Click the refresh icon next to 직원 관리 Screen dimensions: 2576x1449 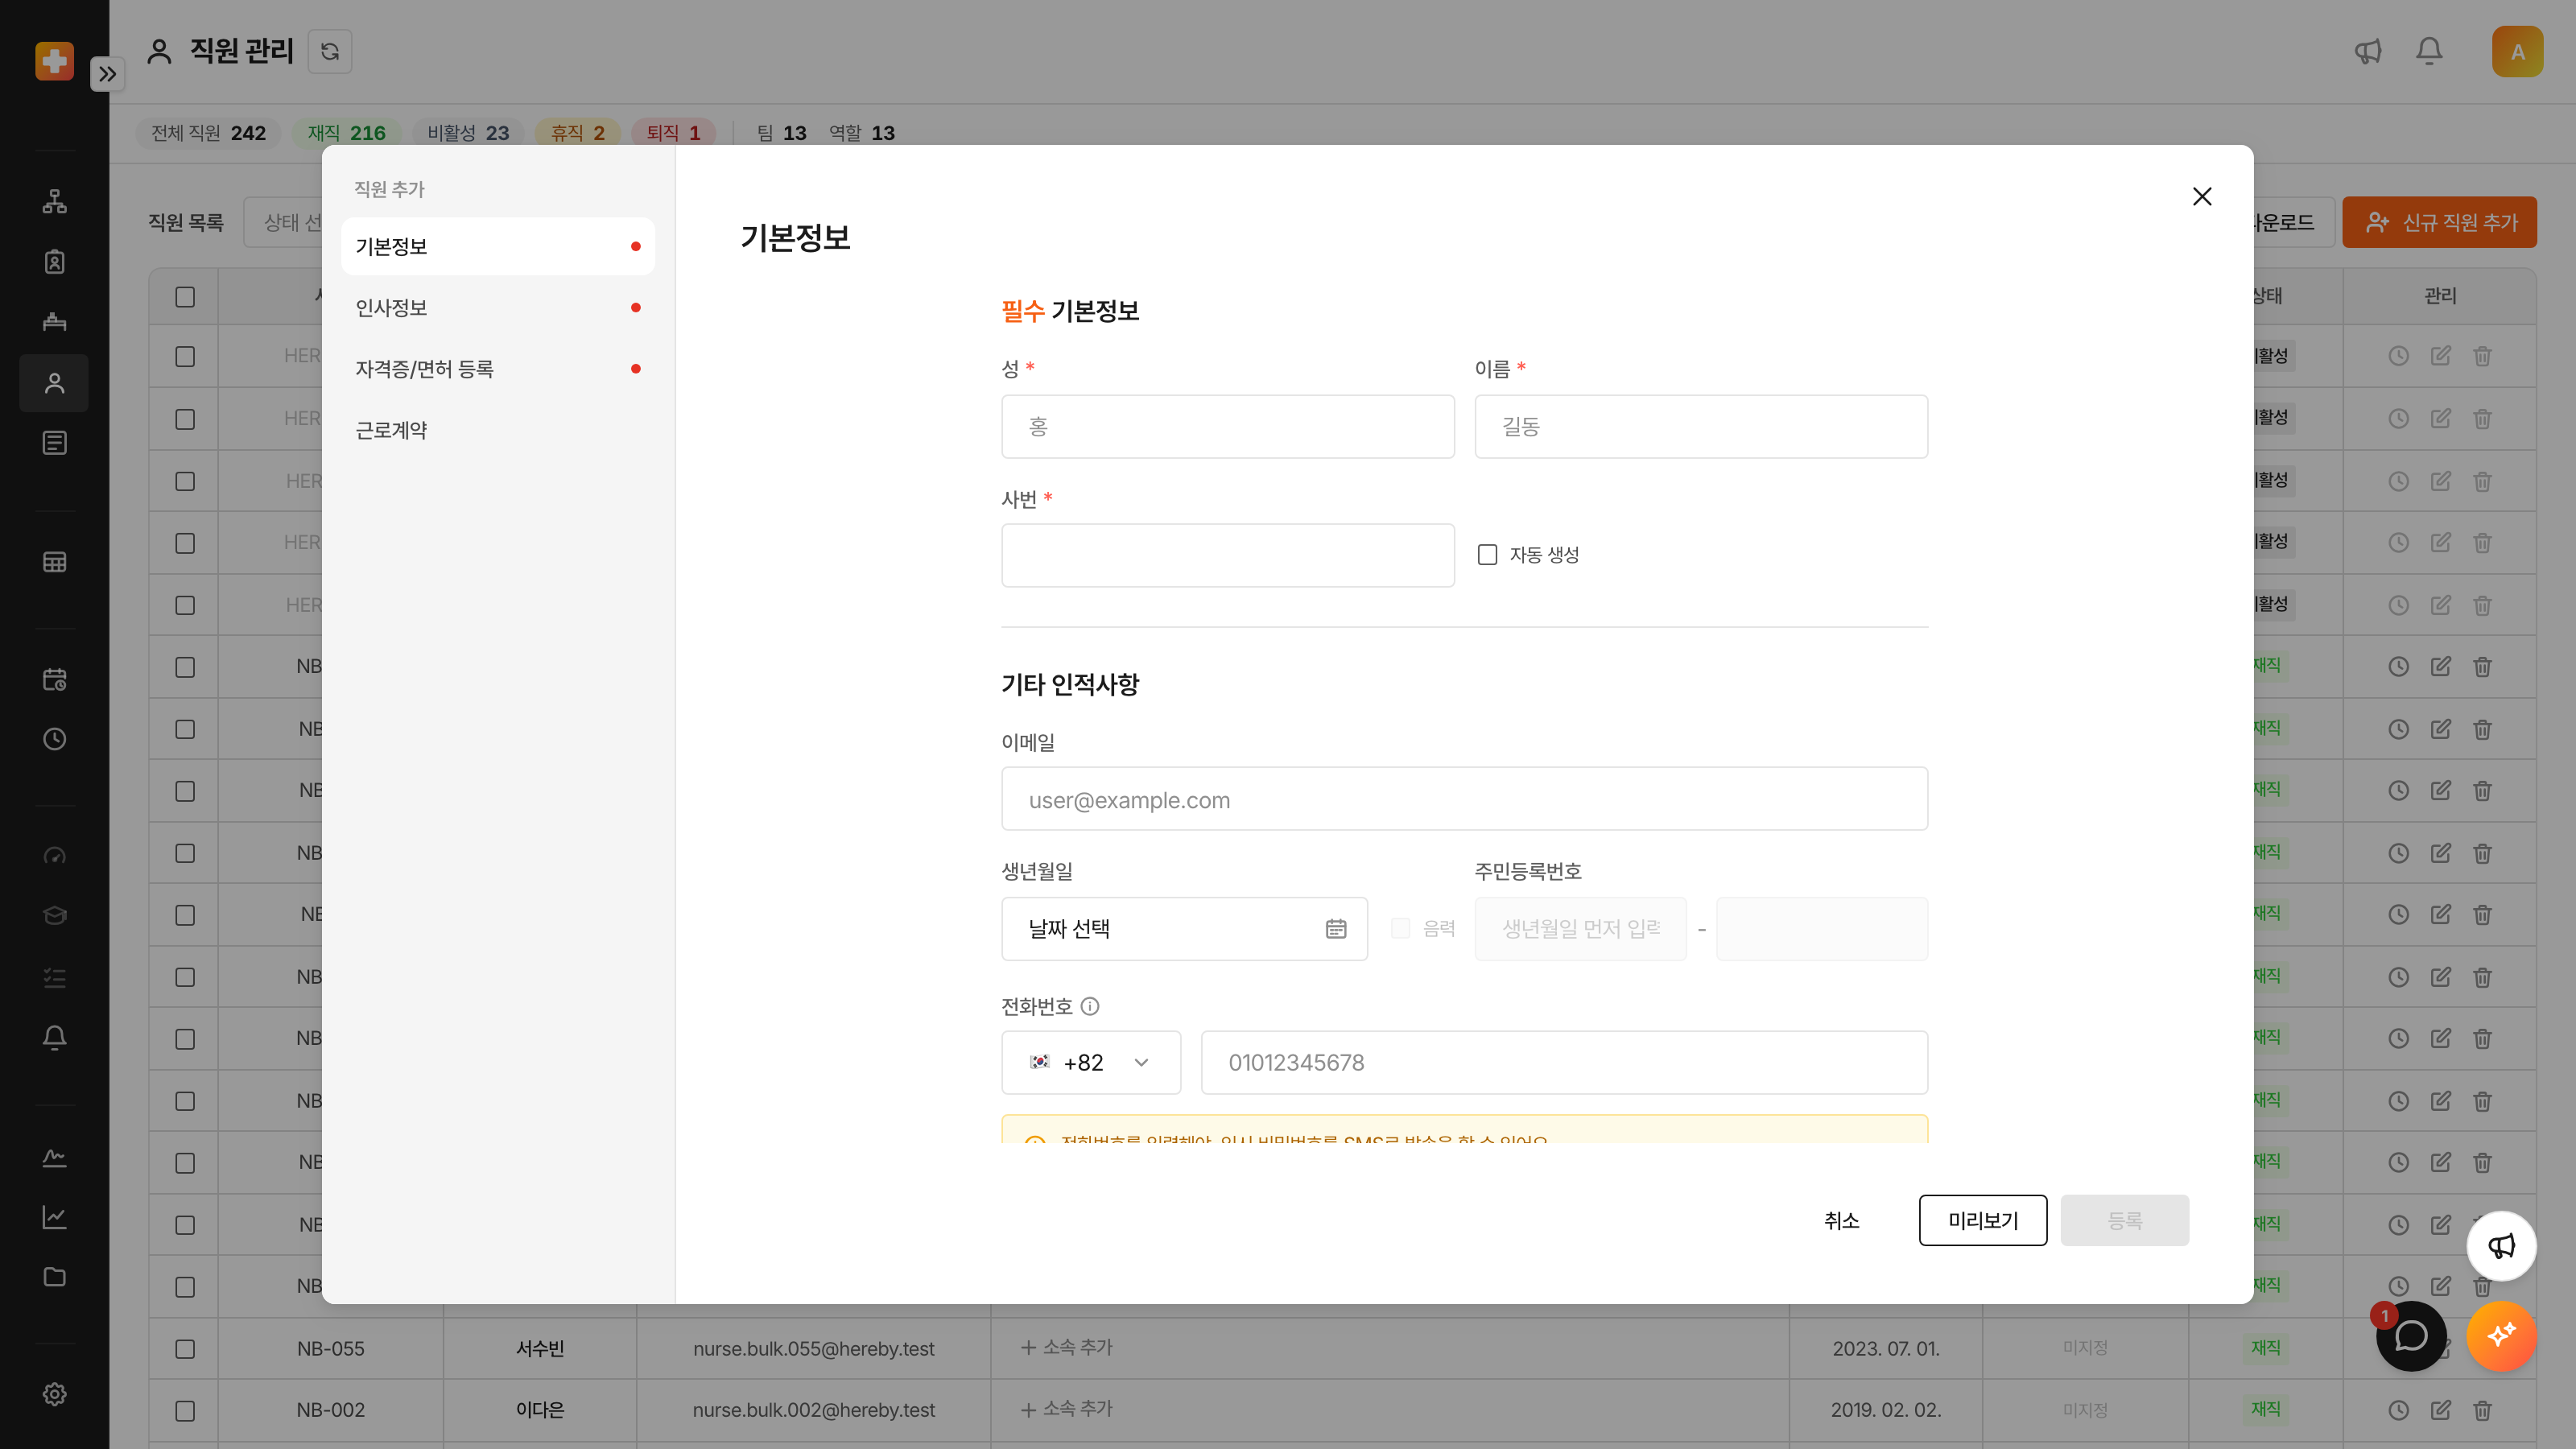330,51
